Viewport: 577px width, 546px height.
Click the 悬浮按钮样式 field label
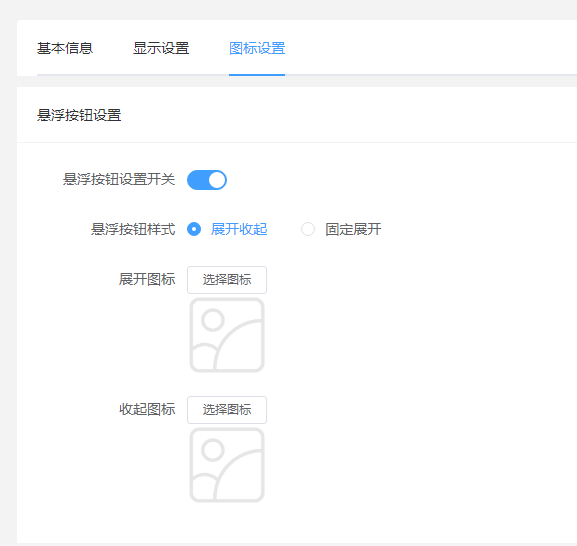point(133,229)
